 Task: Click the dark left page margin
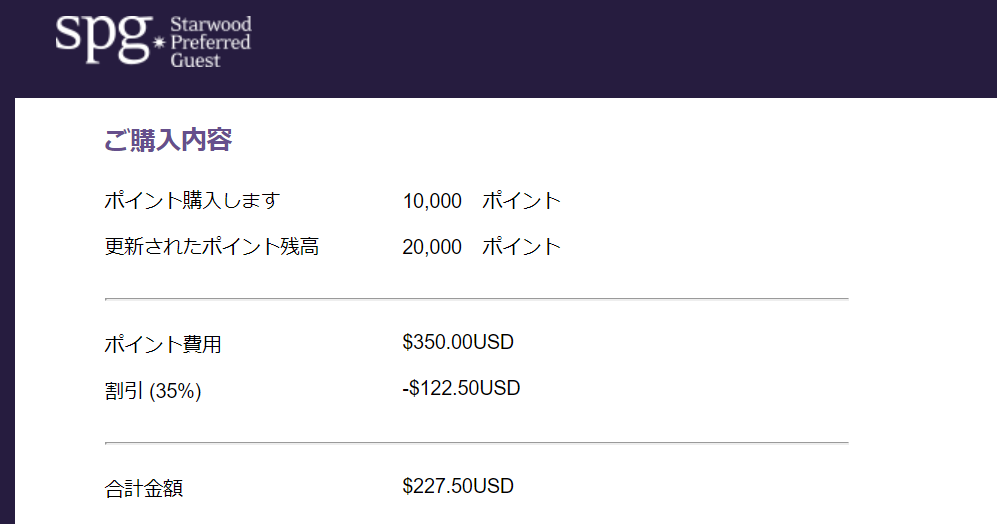pyautogui.click(x=7, y=300)
